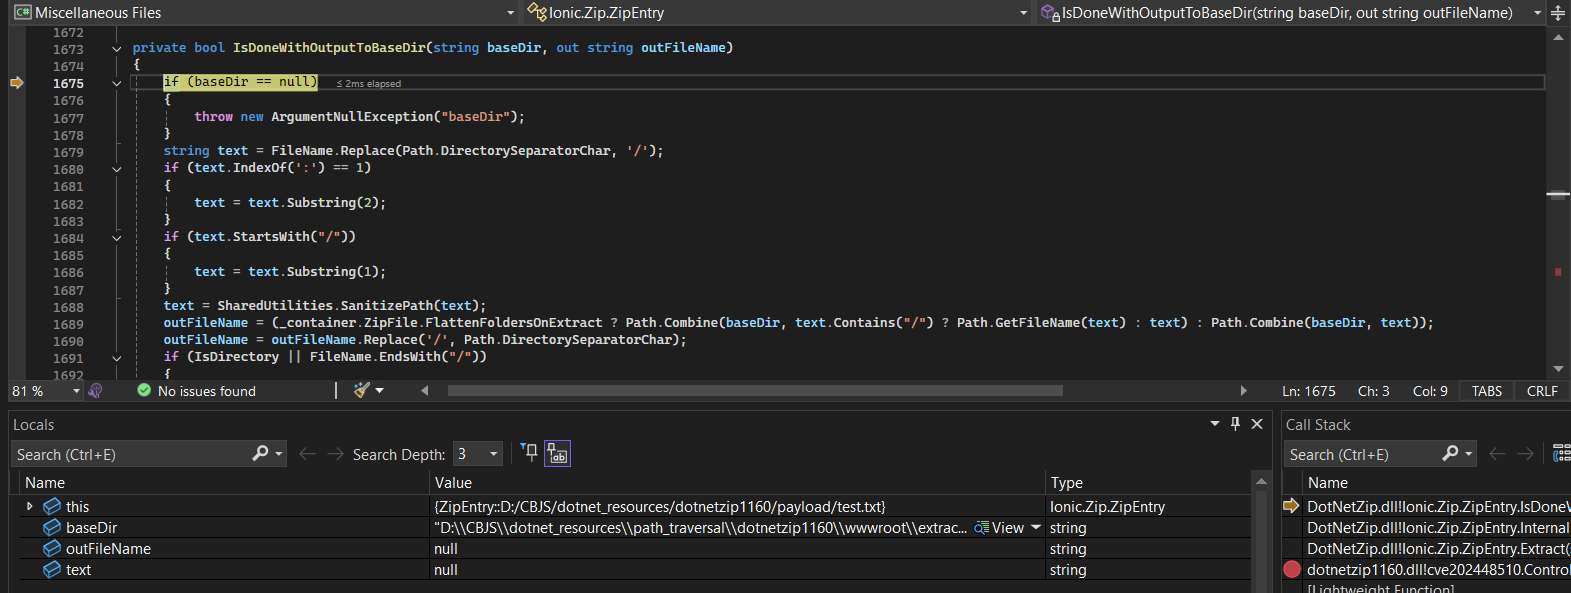Click the Call Stack search input field
Image resolution: width=1571 pixels, height=593 pixels.
pos(1360,454)
